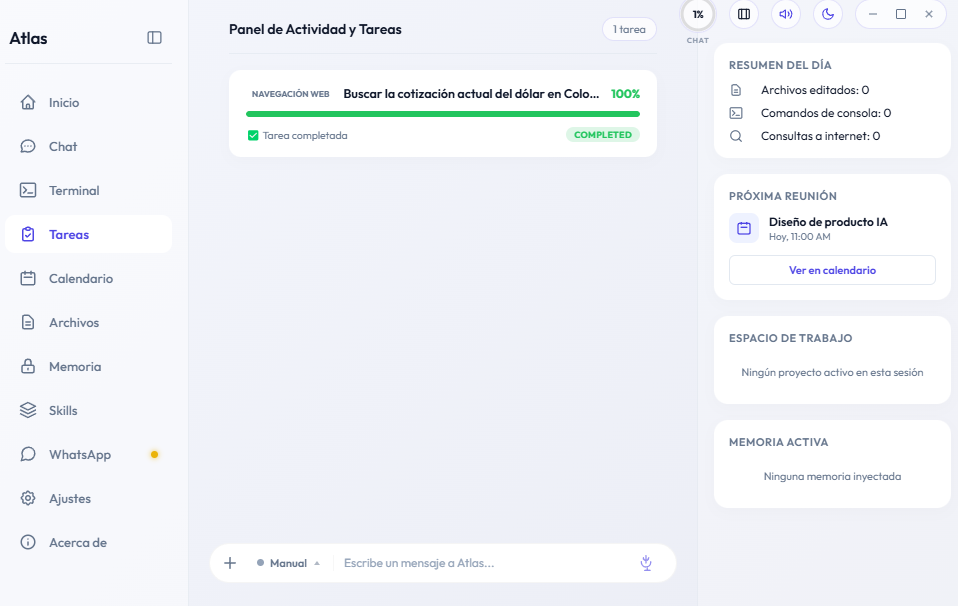Click the Memoria lock icon
This screenshot has width=958, height=606.
point(28,366)
